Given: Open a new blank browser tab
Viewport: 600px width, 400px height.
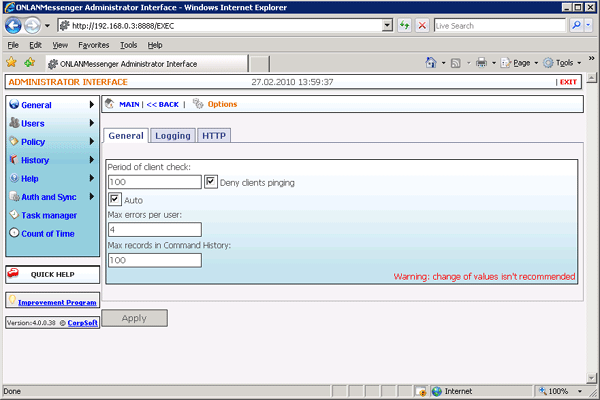Looking at the screenshot, I should coord(259,64).
